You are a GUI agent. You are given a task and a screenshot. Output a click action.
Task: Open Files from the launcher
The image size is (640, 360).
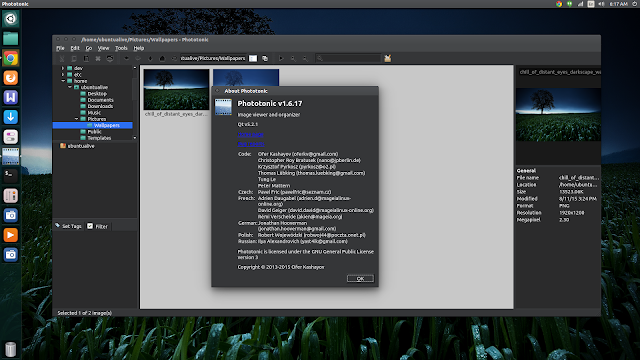[x=11, y=39]
